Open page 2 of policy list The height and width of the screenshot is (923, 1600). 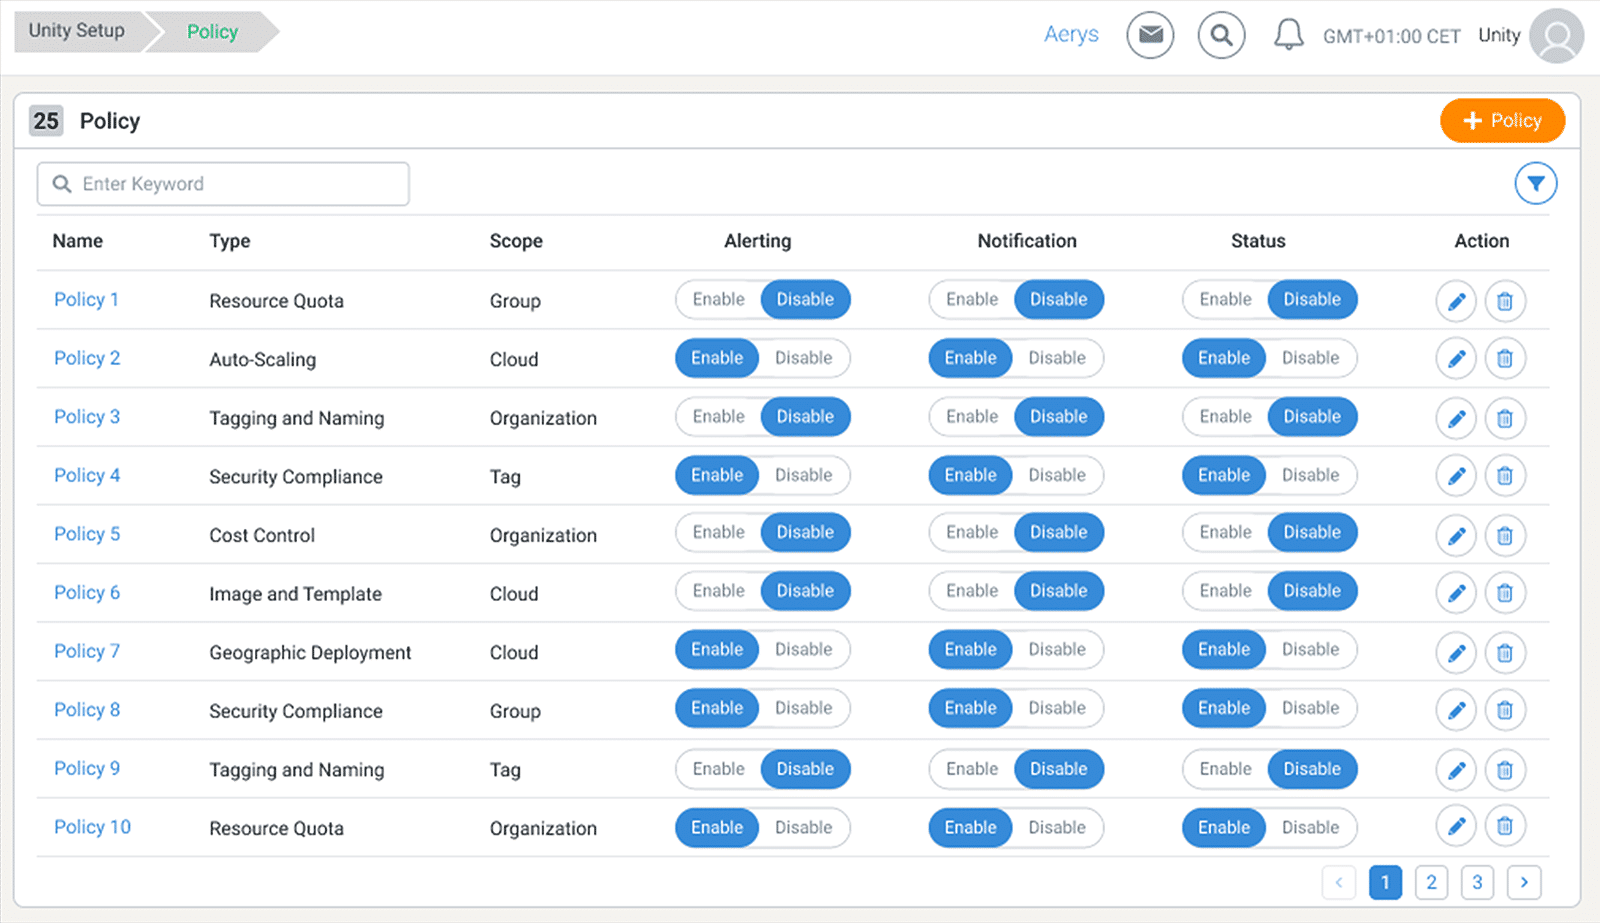[1431, 882]
